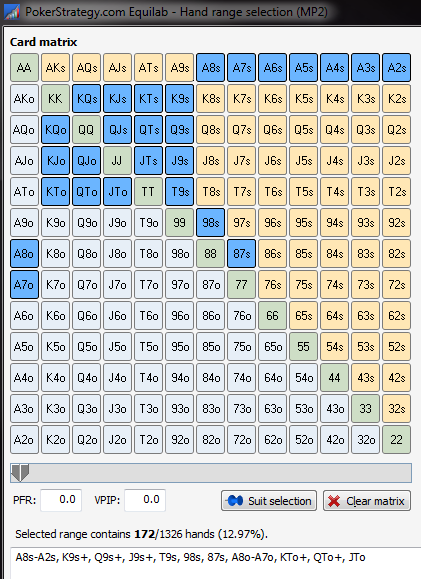Toggle the AA pocket pair cell
Viewport: 421px width, 579px height.
24,68
